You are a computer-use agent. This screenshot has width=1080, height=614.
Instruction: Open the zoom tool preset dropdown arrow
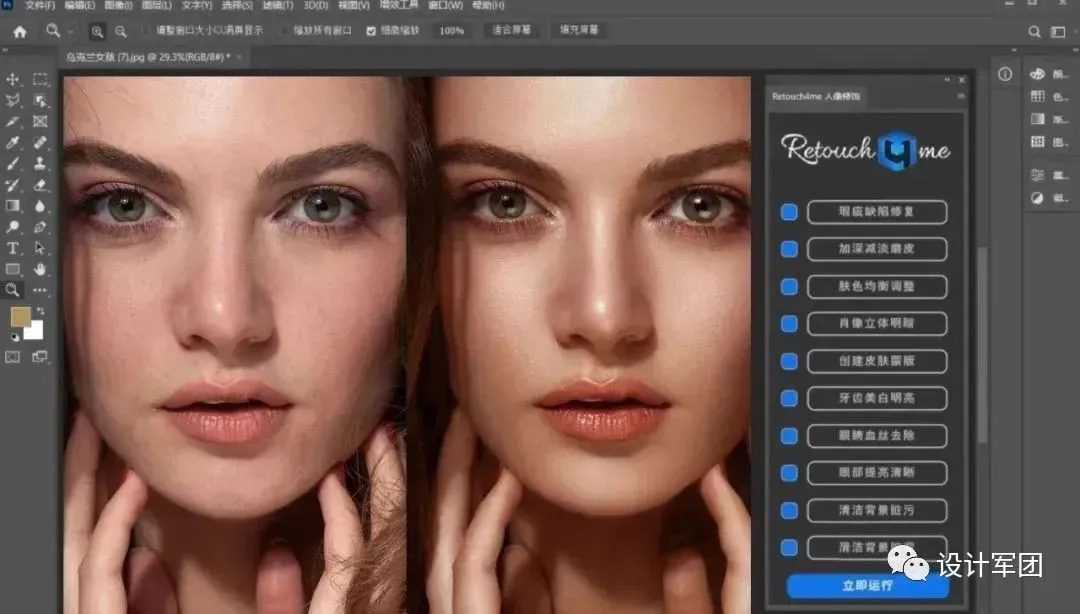point(71,32)
